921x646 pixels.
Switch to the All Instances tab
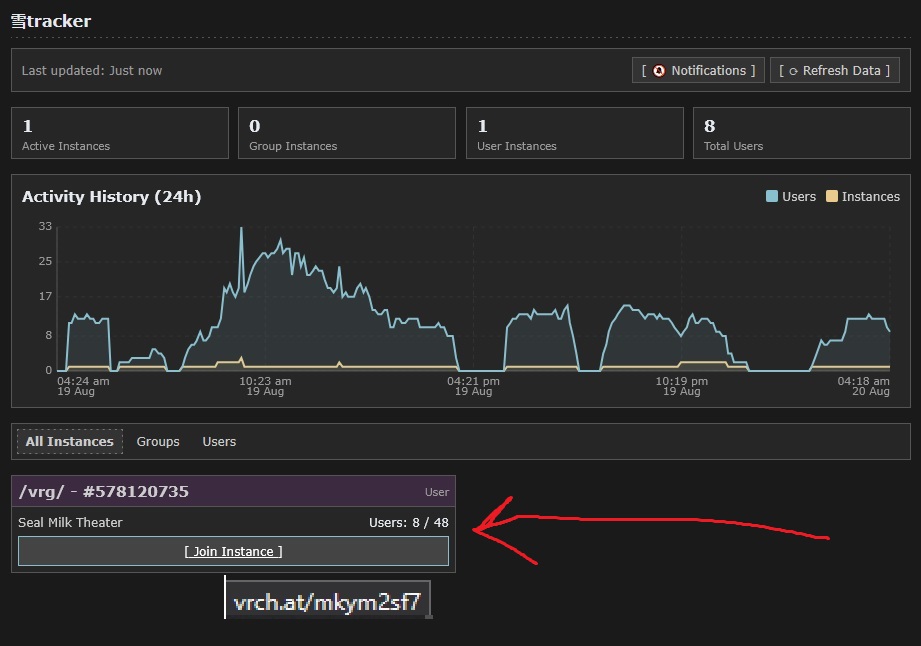69,442
